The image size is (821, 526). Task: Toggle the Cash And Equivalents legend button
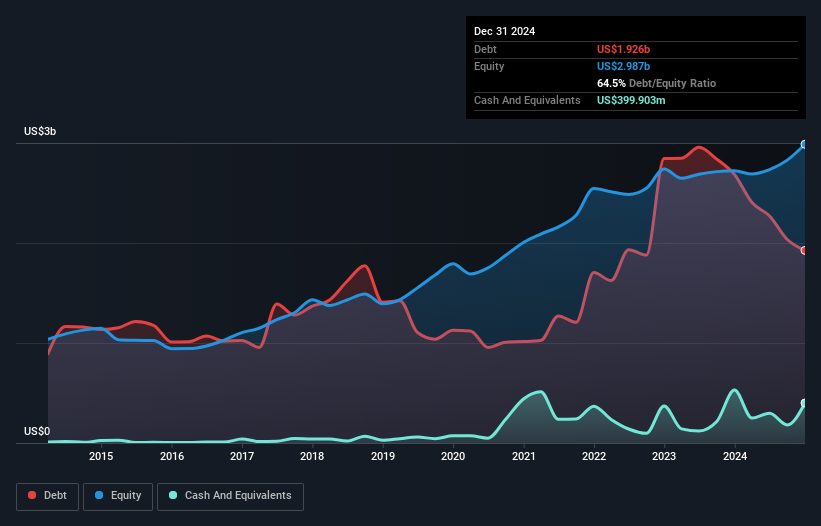coord(230,496)
